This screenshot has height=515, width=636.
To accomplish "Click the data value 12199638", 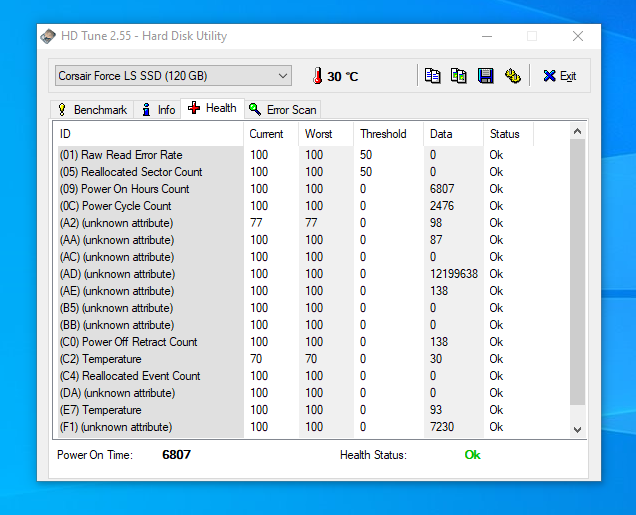I will (x=454, y=274).
